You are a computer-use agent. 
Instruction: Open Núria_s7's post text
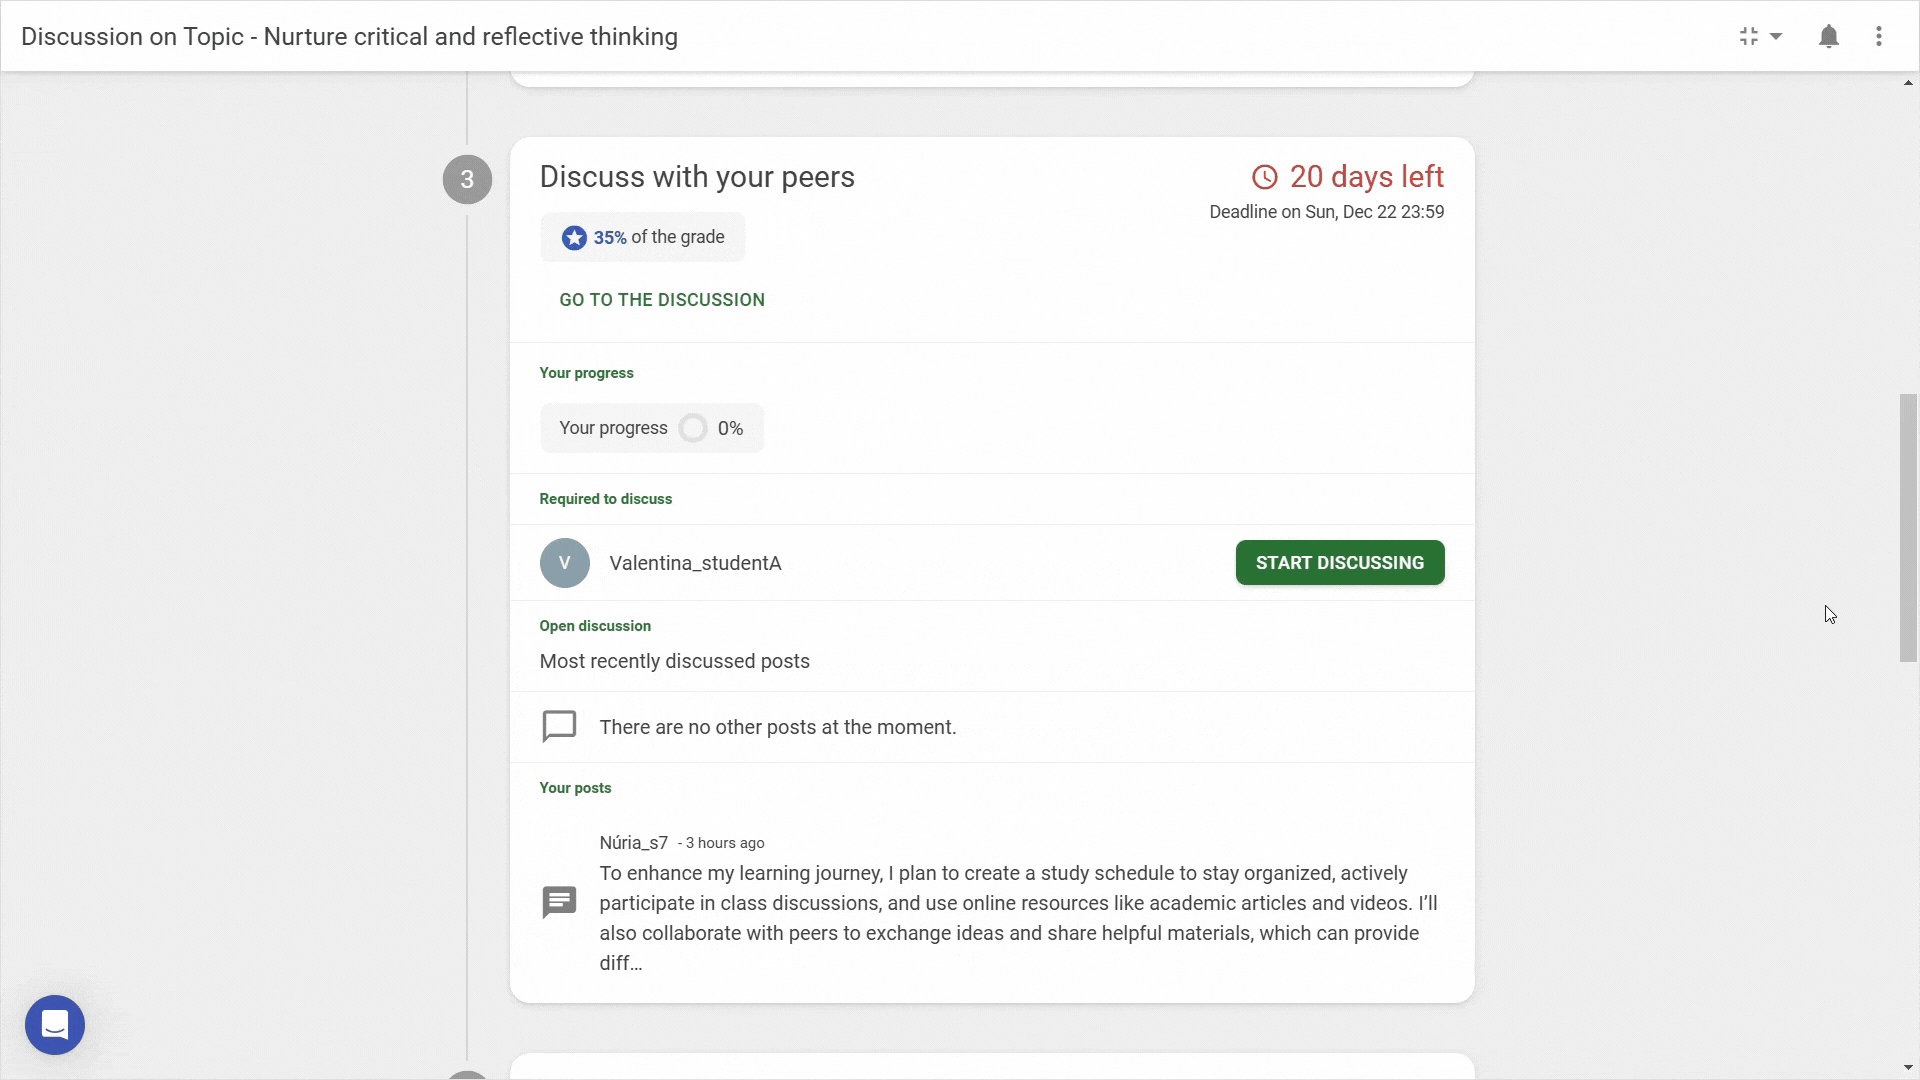tap(1018, 918)
